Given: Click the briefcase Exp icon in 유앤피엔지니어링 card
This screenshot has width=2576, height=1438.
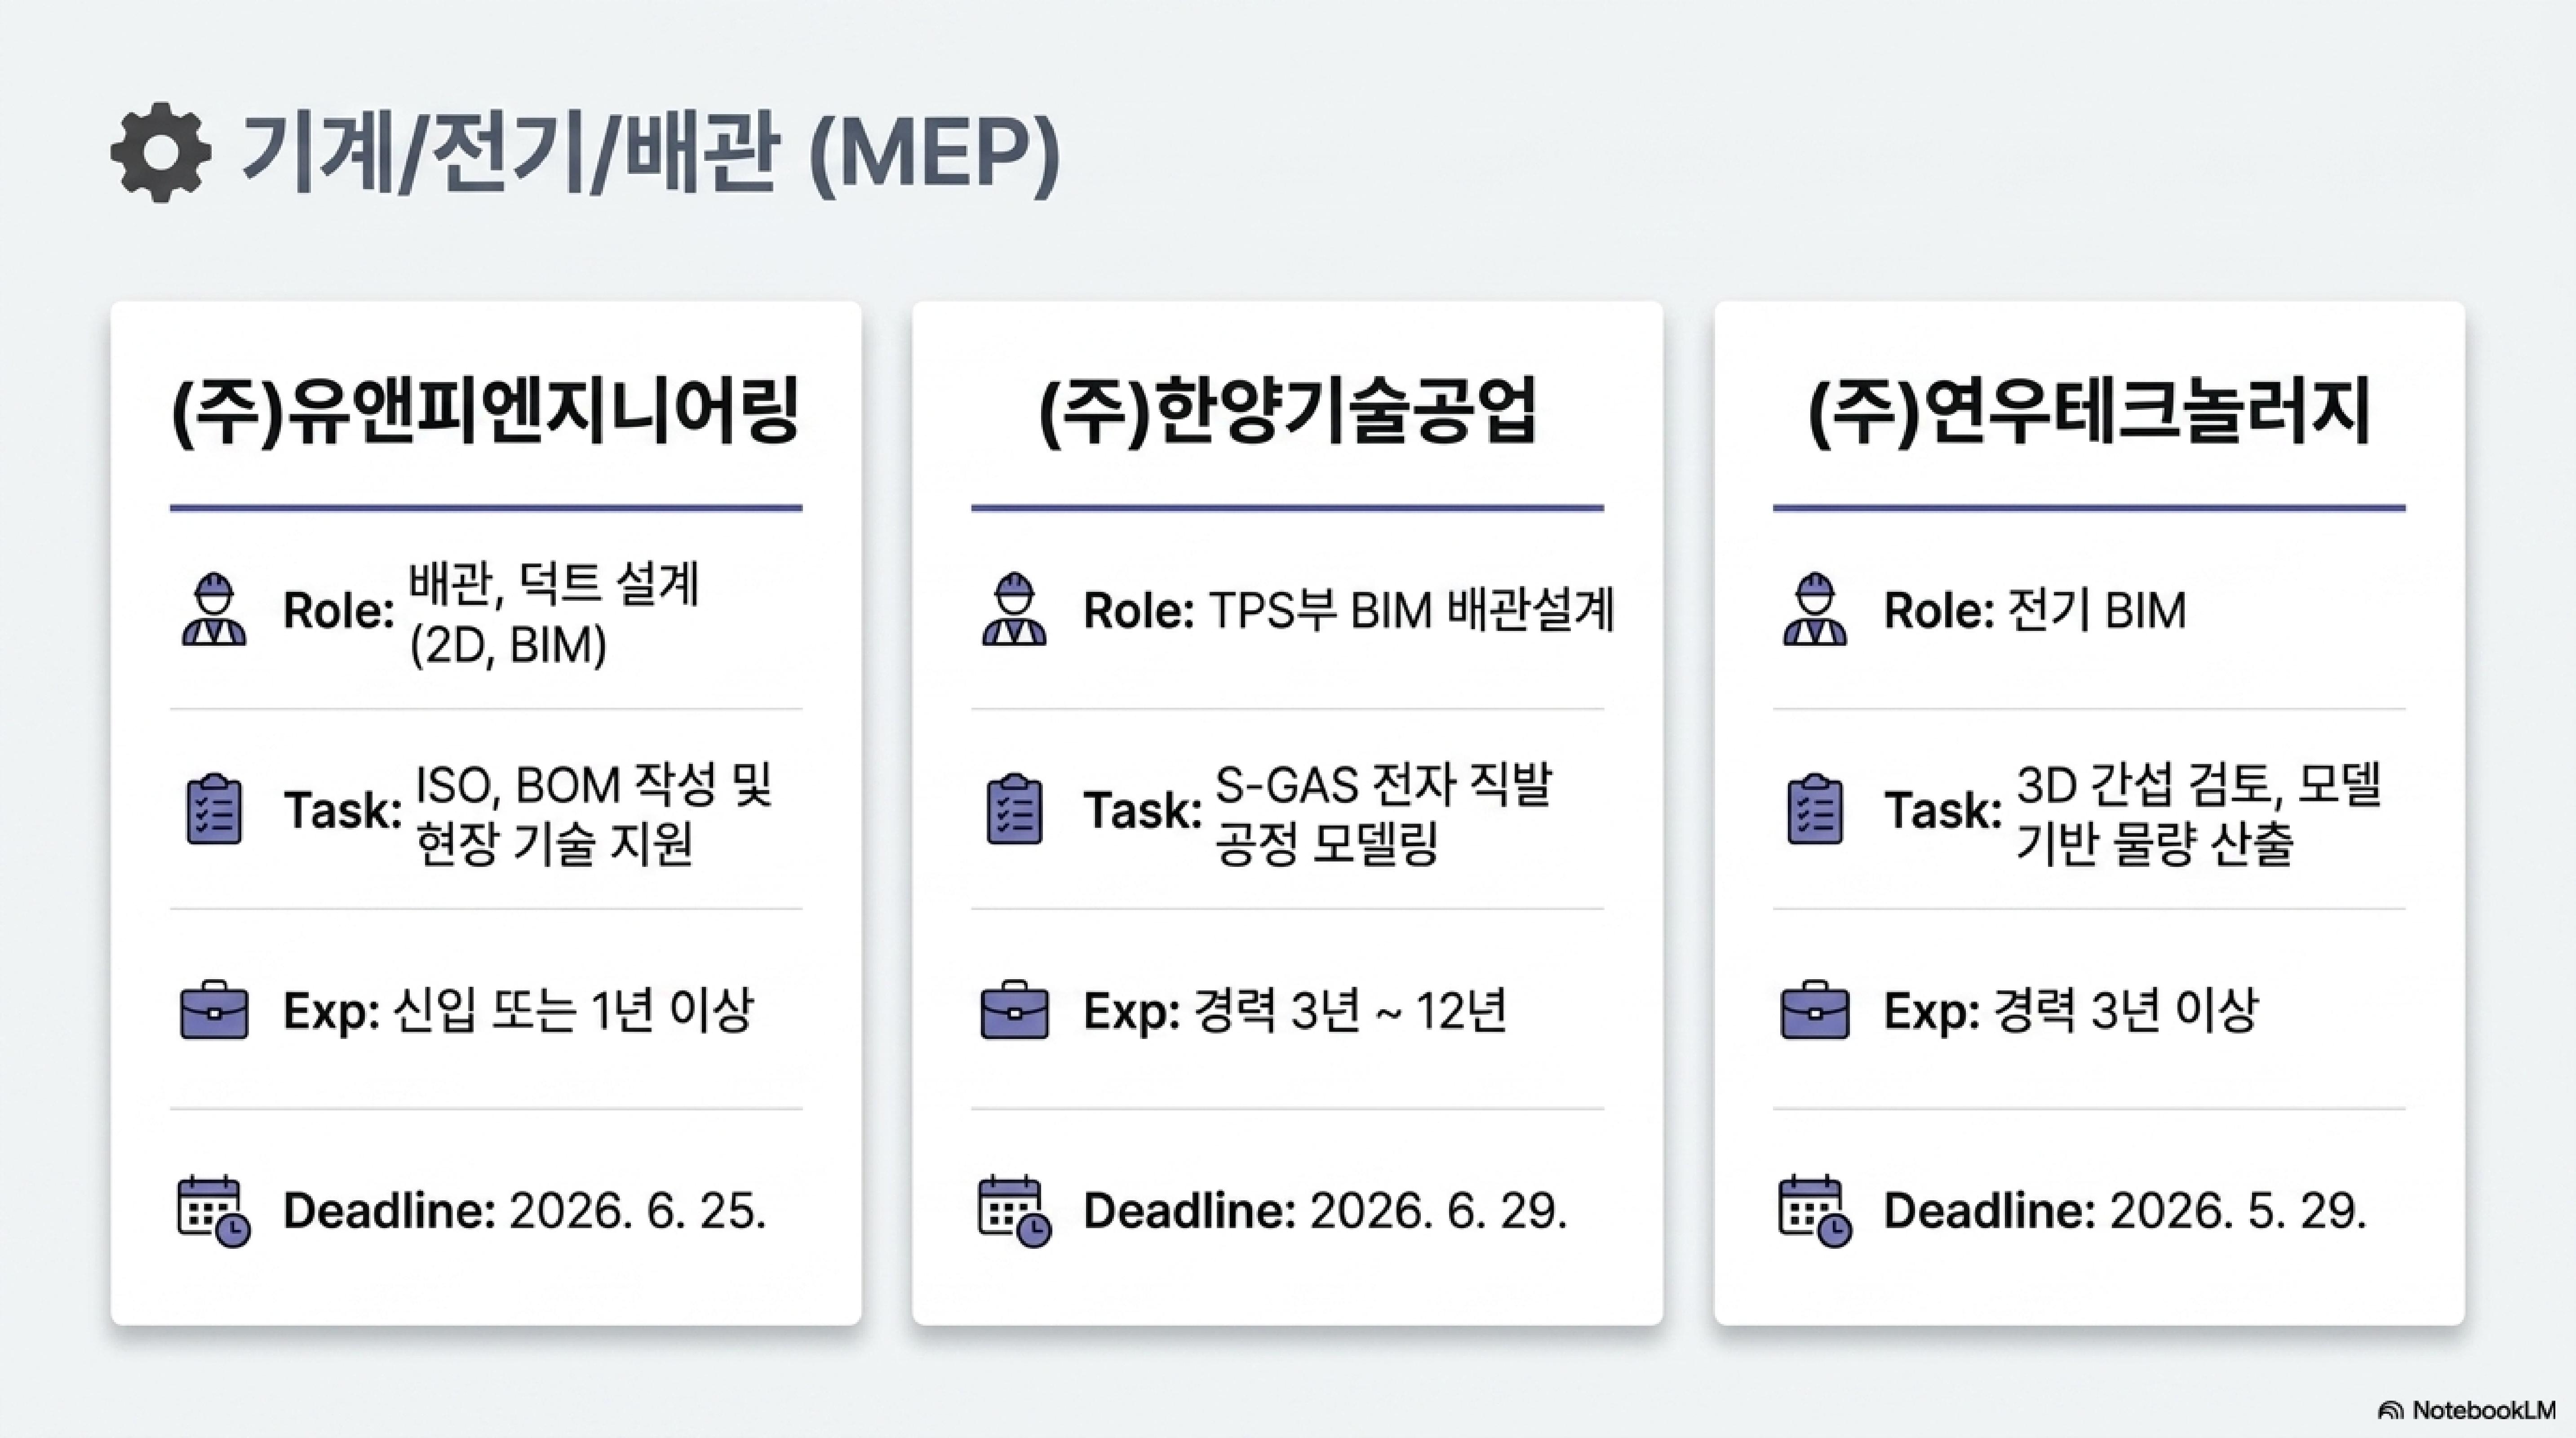Looking at the screenshot, I should pyautogui.click(x=214, y=1010).
